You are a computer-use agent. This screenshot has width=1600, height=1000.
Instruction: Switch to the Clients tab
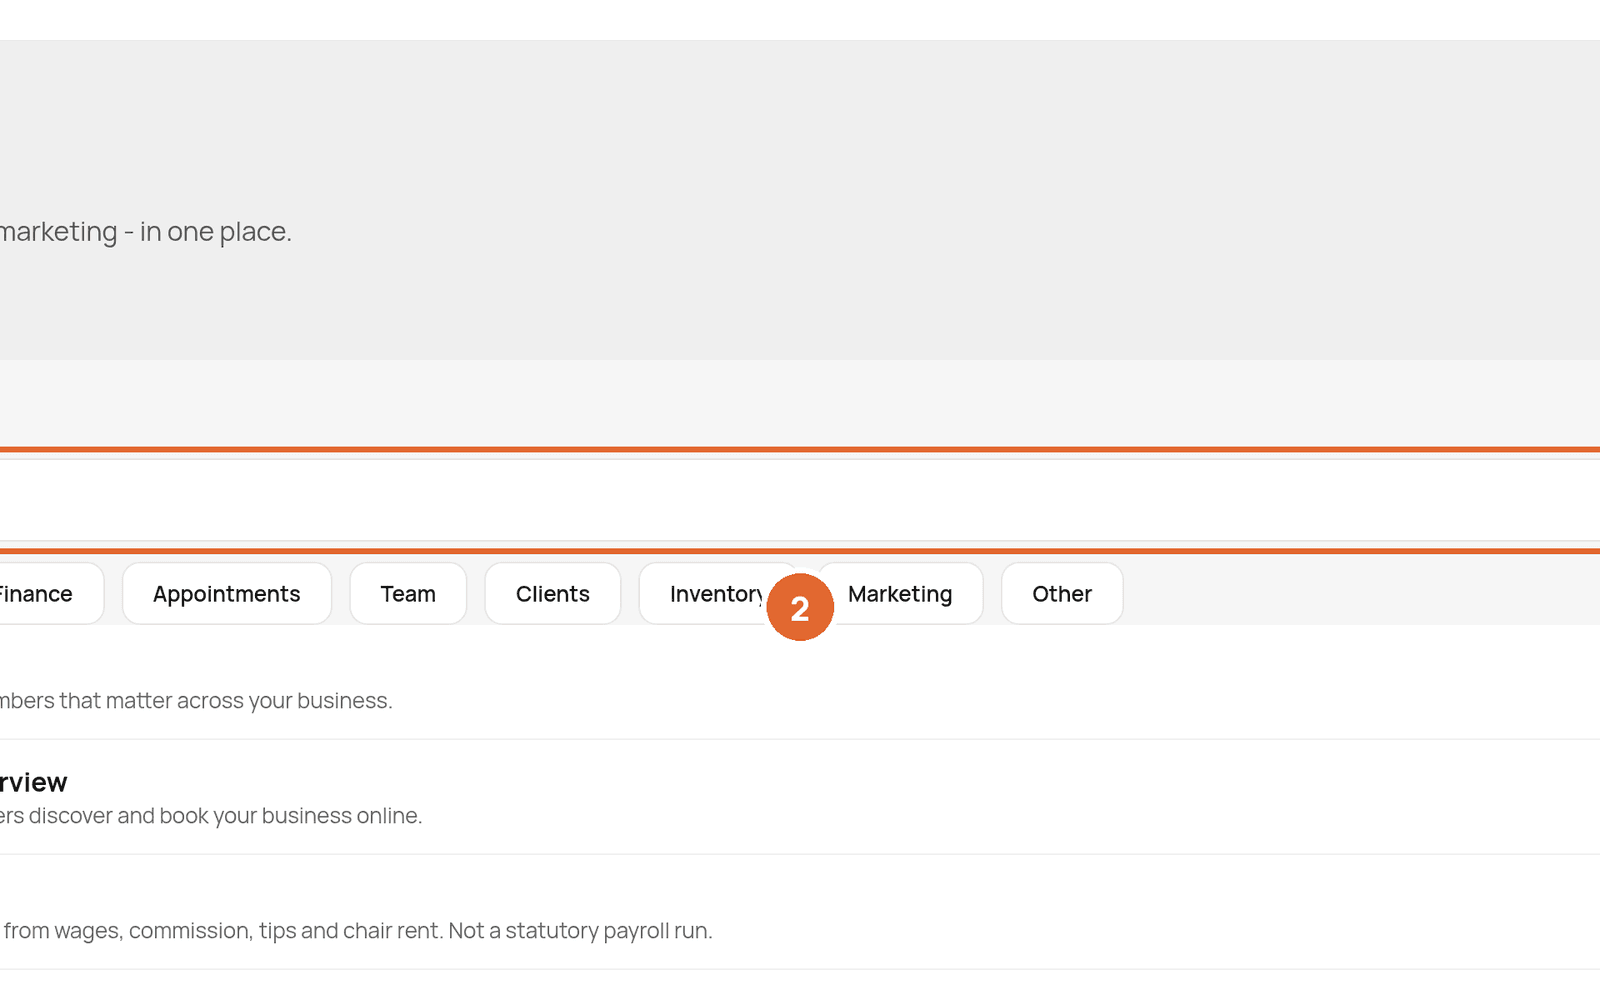click(x=553, y=594)
